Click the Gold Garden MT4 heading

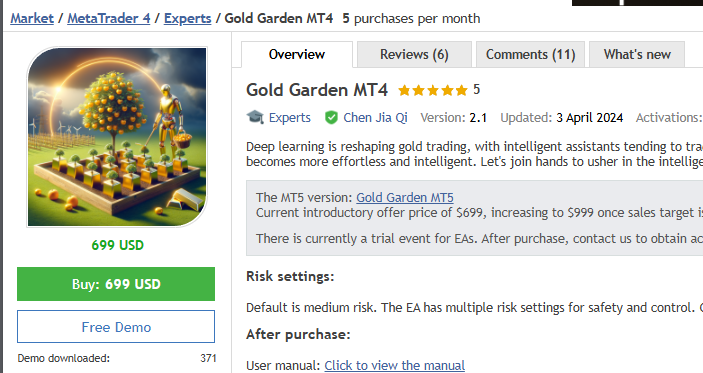click(317, 90)
